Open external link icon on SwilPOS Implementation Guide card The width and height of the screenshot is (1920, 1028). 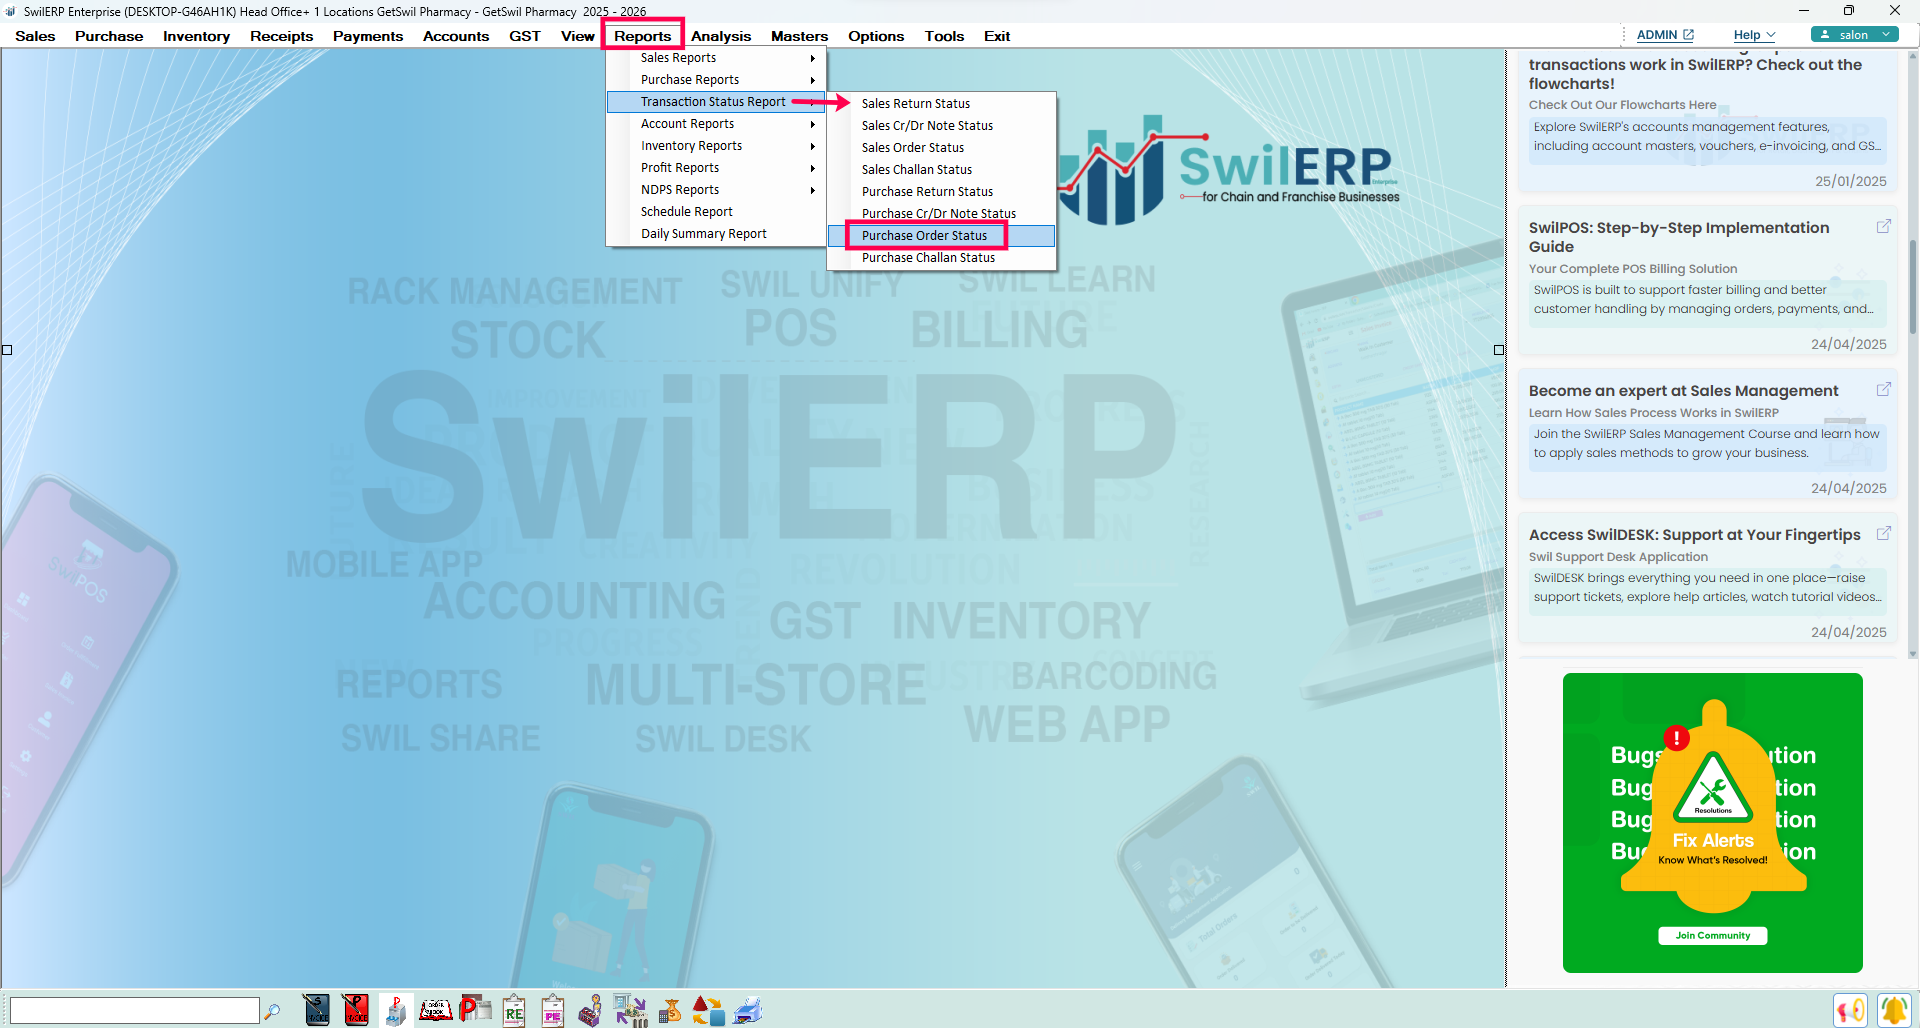(x=1884, y=227)
